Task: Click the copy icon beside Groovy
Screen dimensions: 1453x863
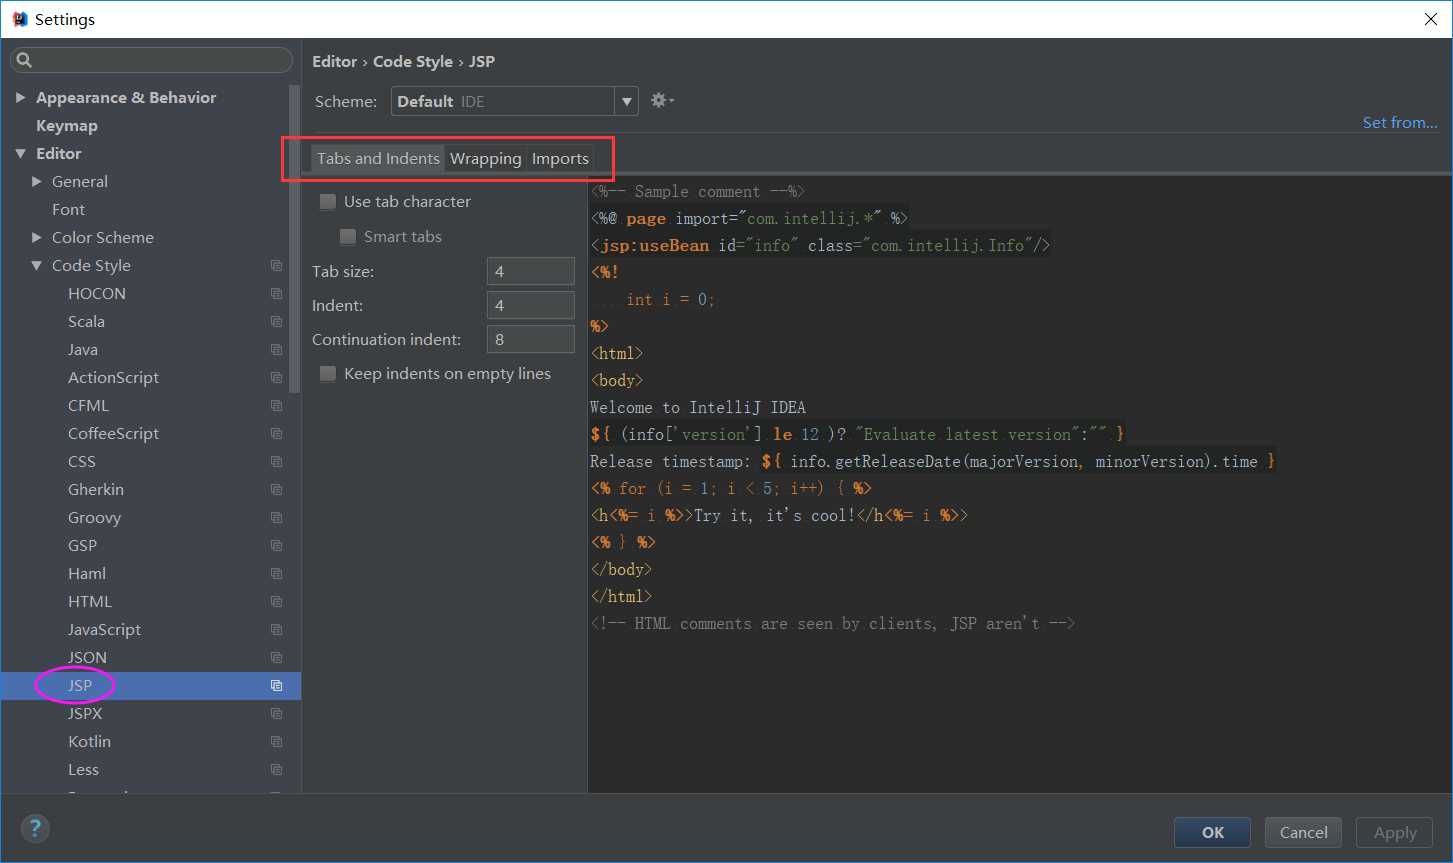Action: 277,518
